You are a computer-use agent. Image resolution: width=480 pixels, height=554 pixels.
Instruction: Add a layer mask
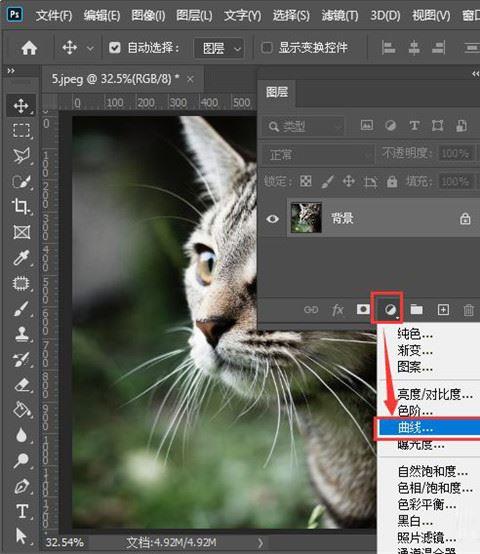click(x=363, y=310)
